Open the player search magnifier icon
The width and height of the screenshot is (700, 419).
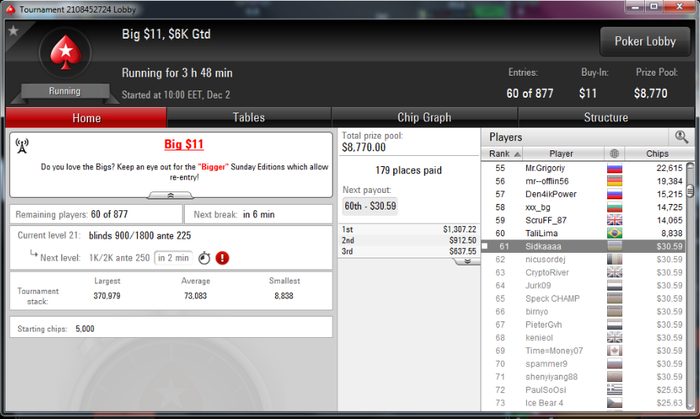(x=681, y=137)
